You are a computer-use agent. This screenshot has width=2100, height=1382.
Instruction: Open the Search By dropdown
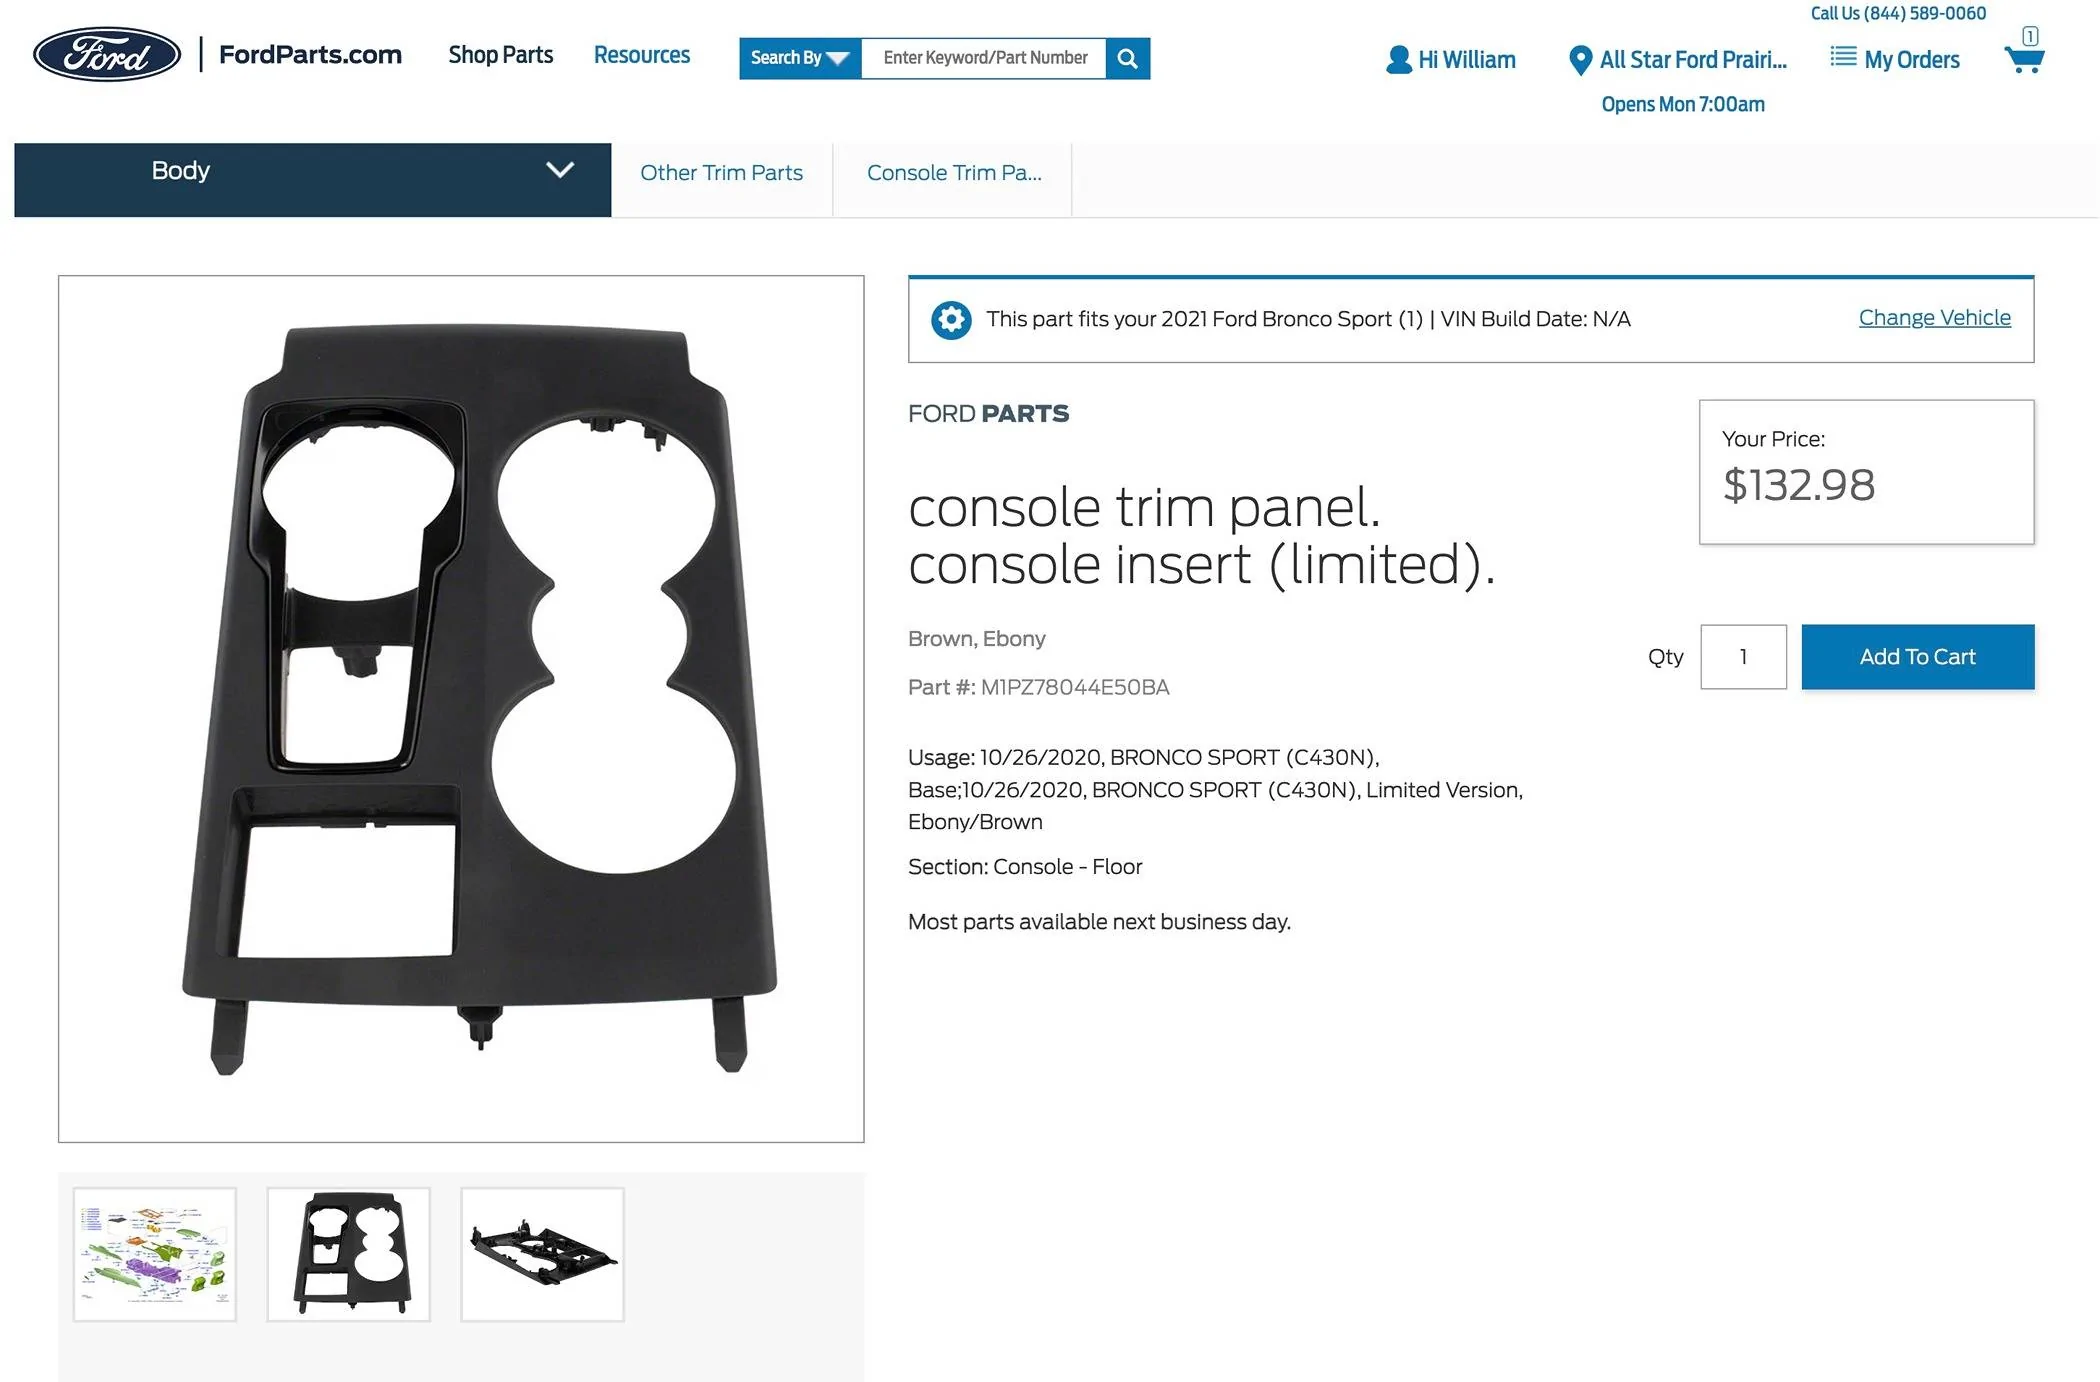[799, 58]
